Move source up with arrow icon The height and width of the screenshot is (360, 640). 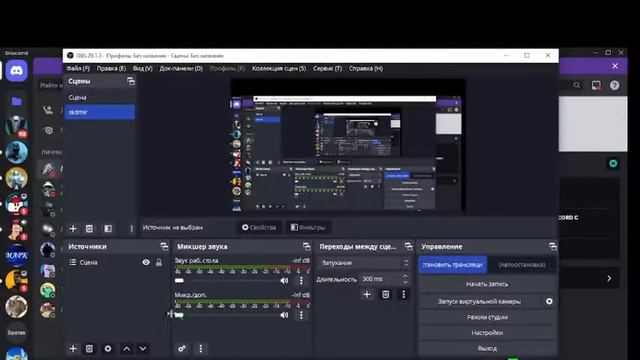click(x=127, y=349)
